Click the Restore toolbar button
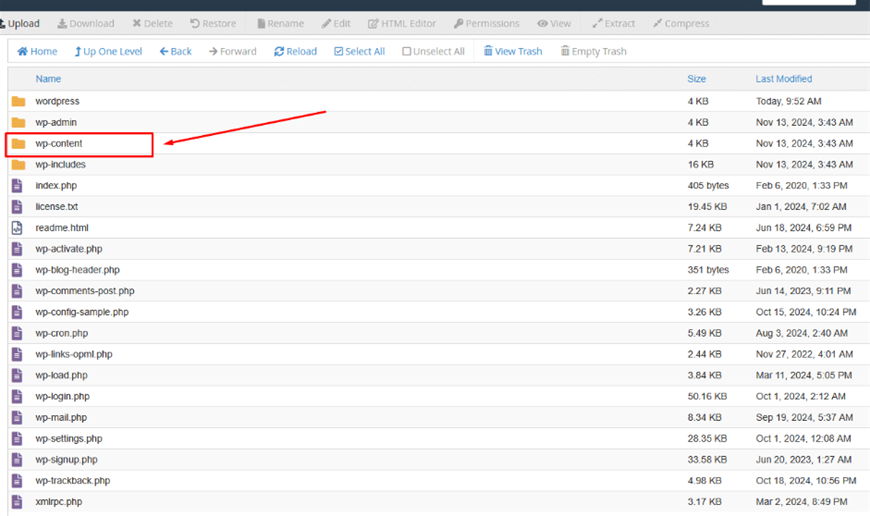 [x=213, y=23]
